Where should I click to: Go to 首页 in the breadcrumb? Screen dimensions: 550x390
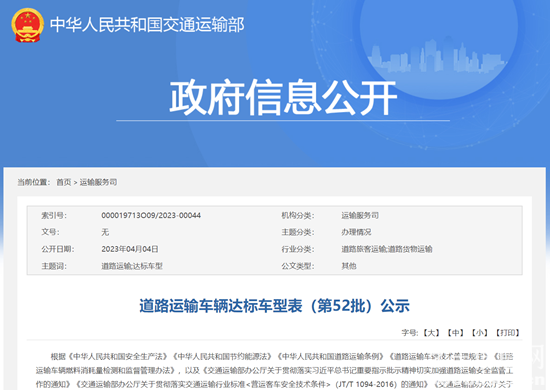tap(64, 182)
